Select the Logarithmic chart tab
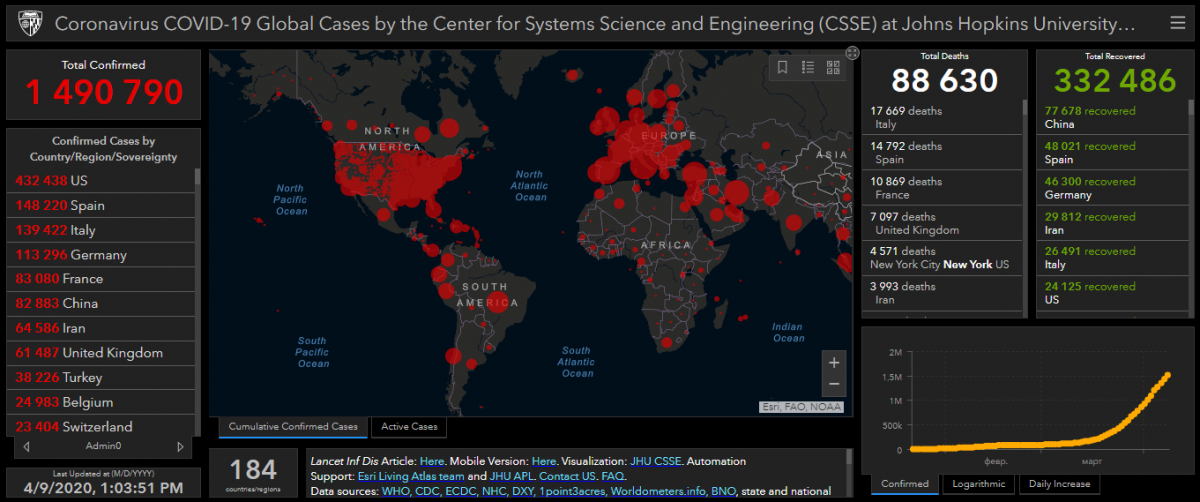 pyautogui.click(x=980, y=484)
